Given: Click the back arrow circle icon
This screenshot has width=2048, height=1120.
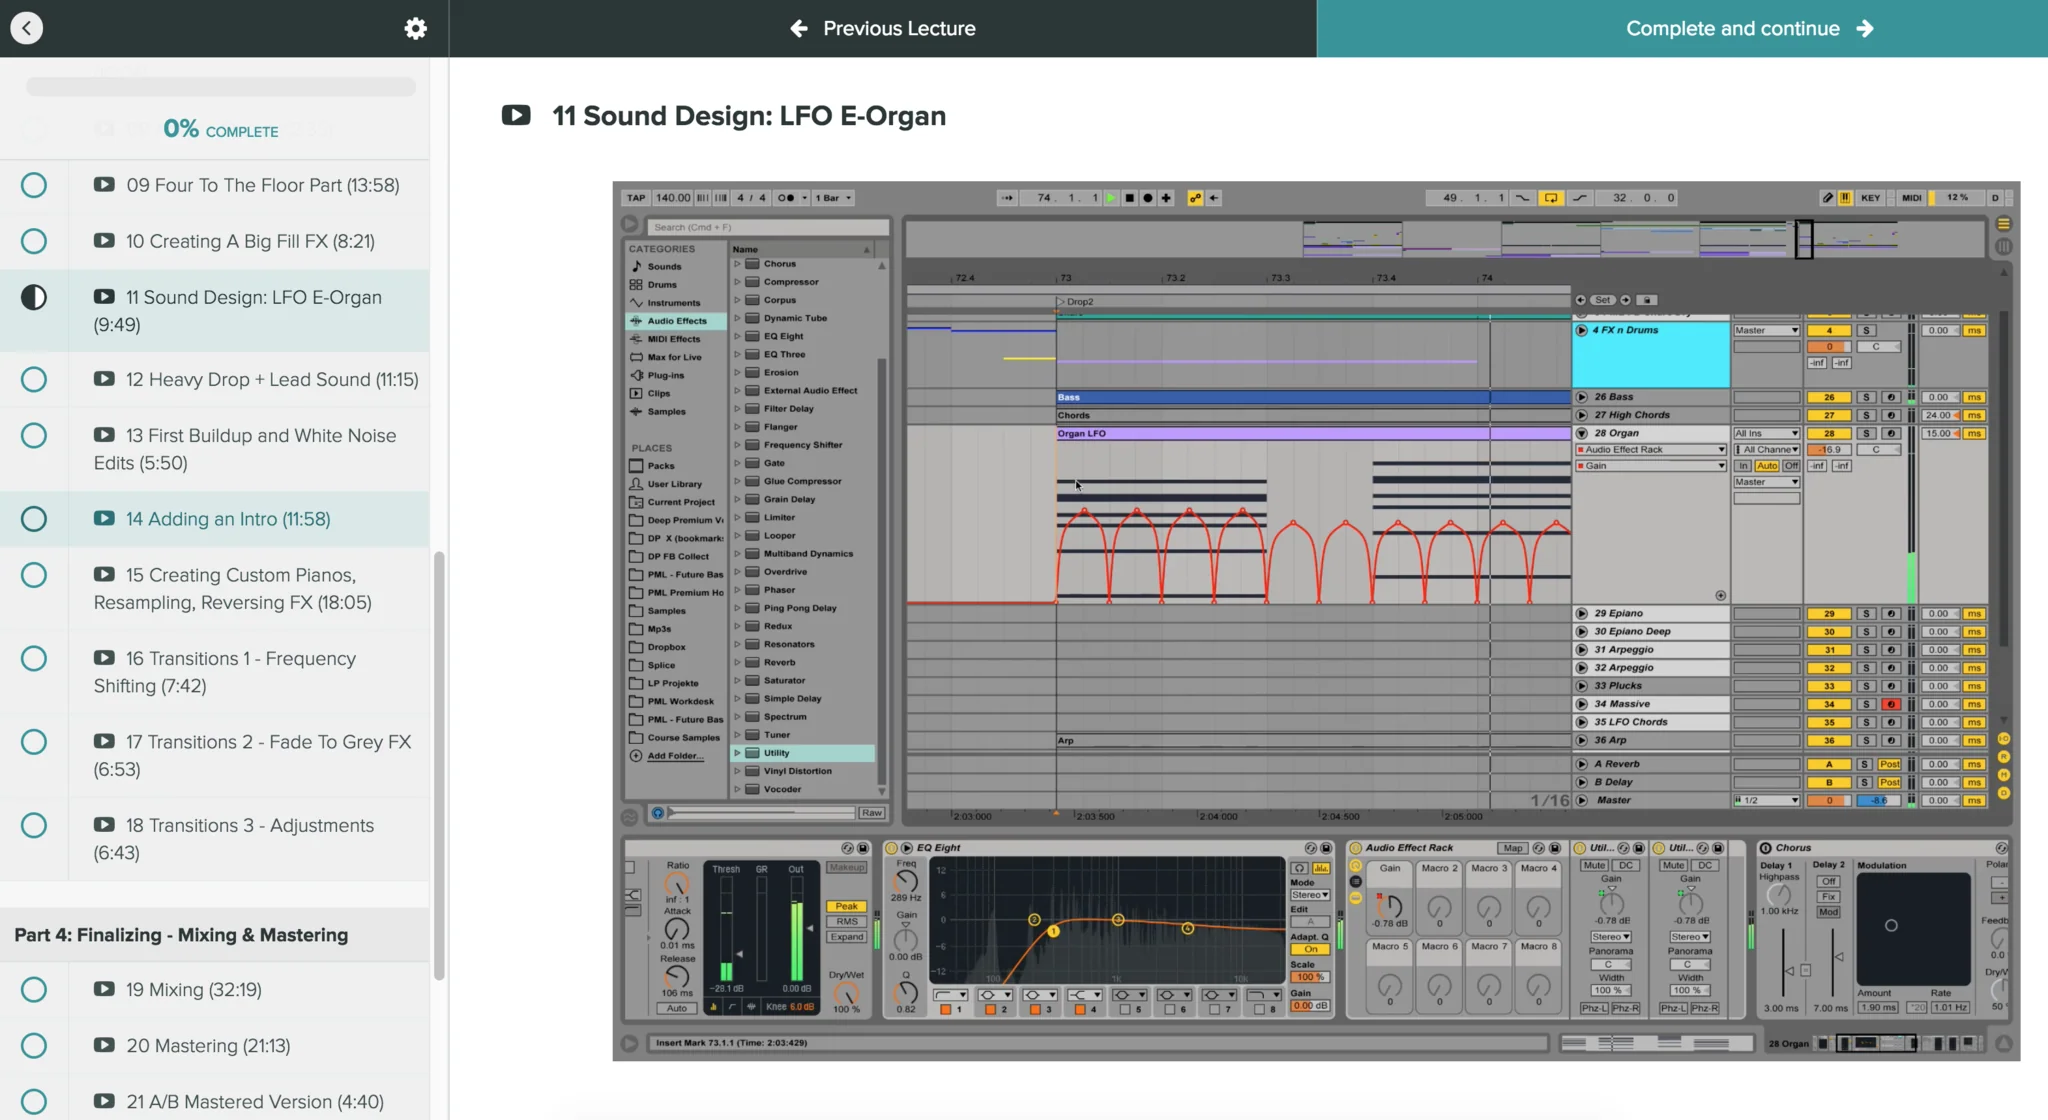Looking at the screenshot, I should click(27, 28).
